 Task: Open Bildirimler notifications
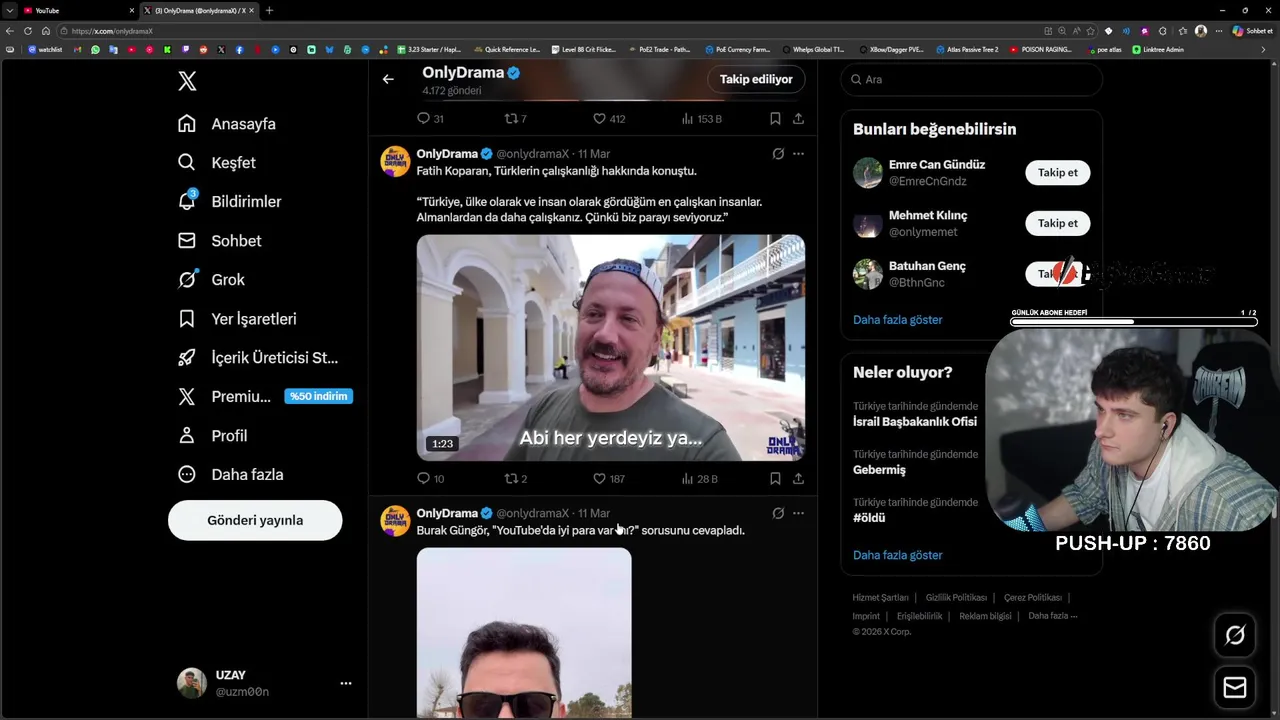point(230,202)
